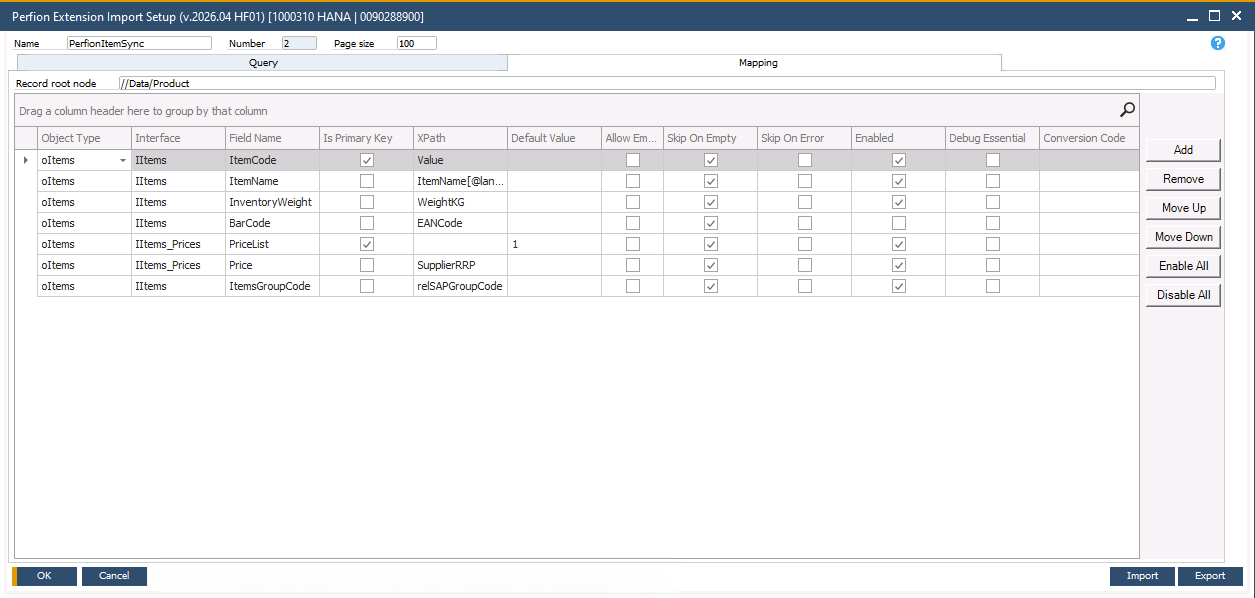This screenshot has height=598, width=1255.
Task: Check Skip On Error for BarCode row
Action: click(x=805, y=223)
